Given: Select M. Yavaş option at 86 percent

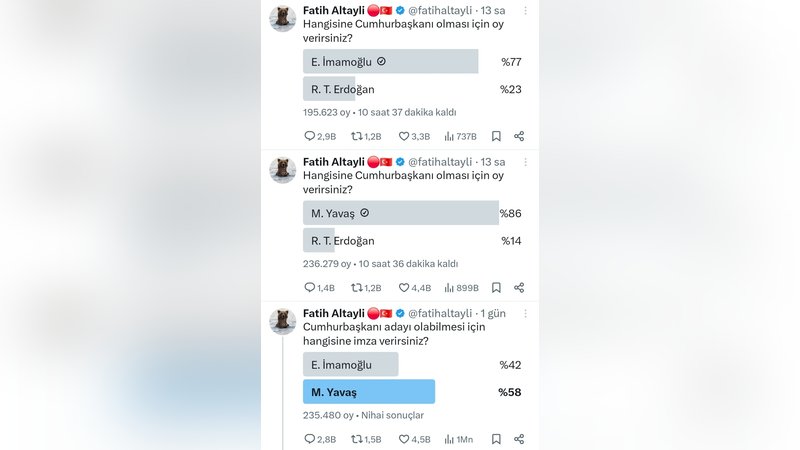Looking at the screenshot, I should pyautogui.click(x=400, y=213).
